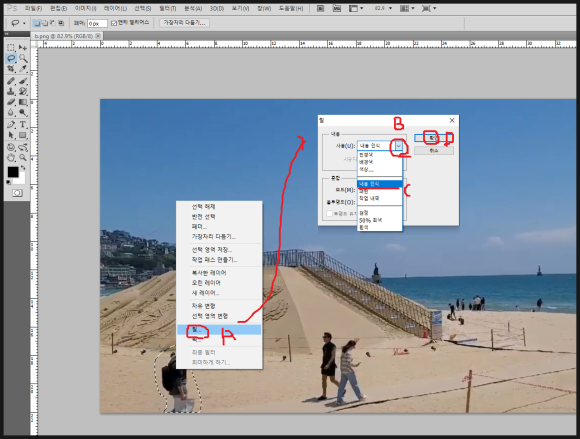
Task: Select the Eyedropper tool
Action: (23, 69)
